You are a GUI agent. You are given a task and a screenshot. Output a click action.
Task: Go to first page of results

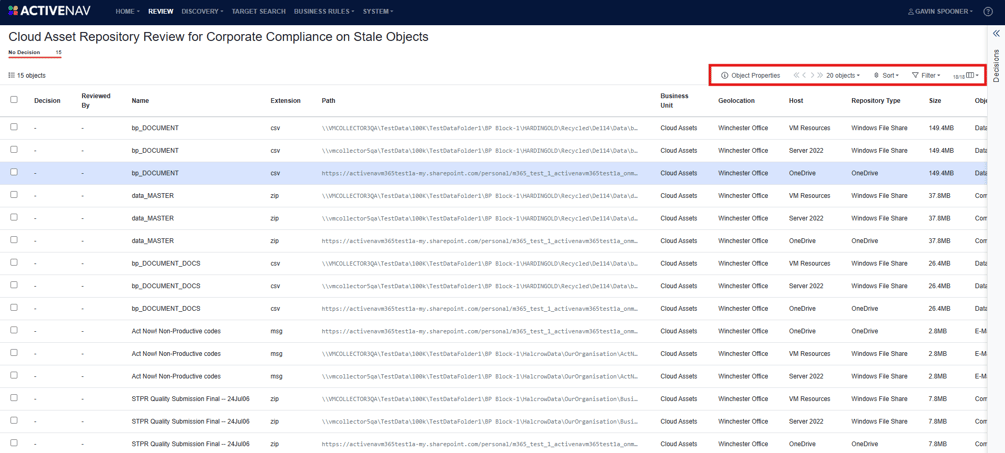tap(796, 76)
